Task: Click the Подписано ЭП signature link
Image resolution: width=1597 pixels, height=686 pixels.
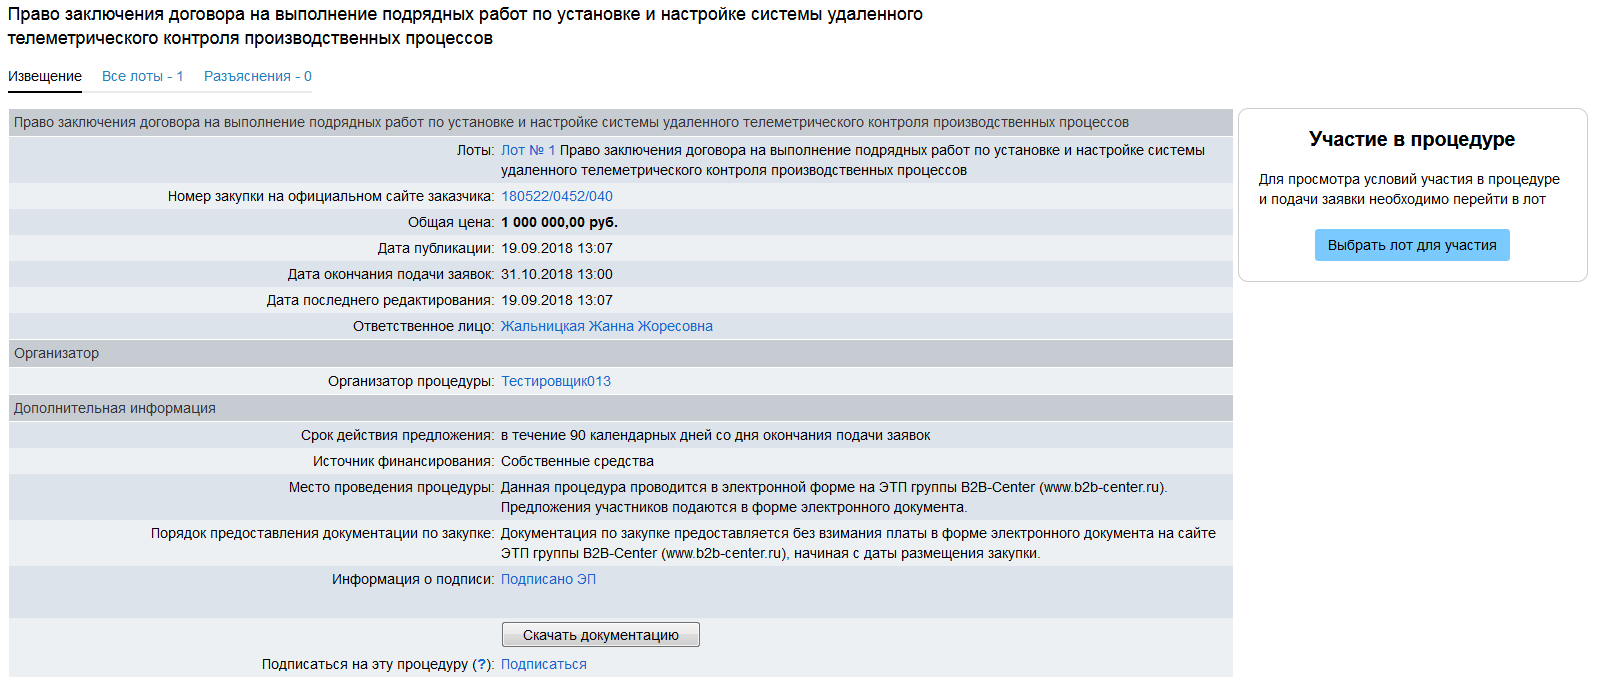Action: (x=548, y=579)
